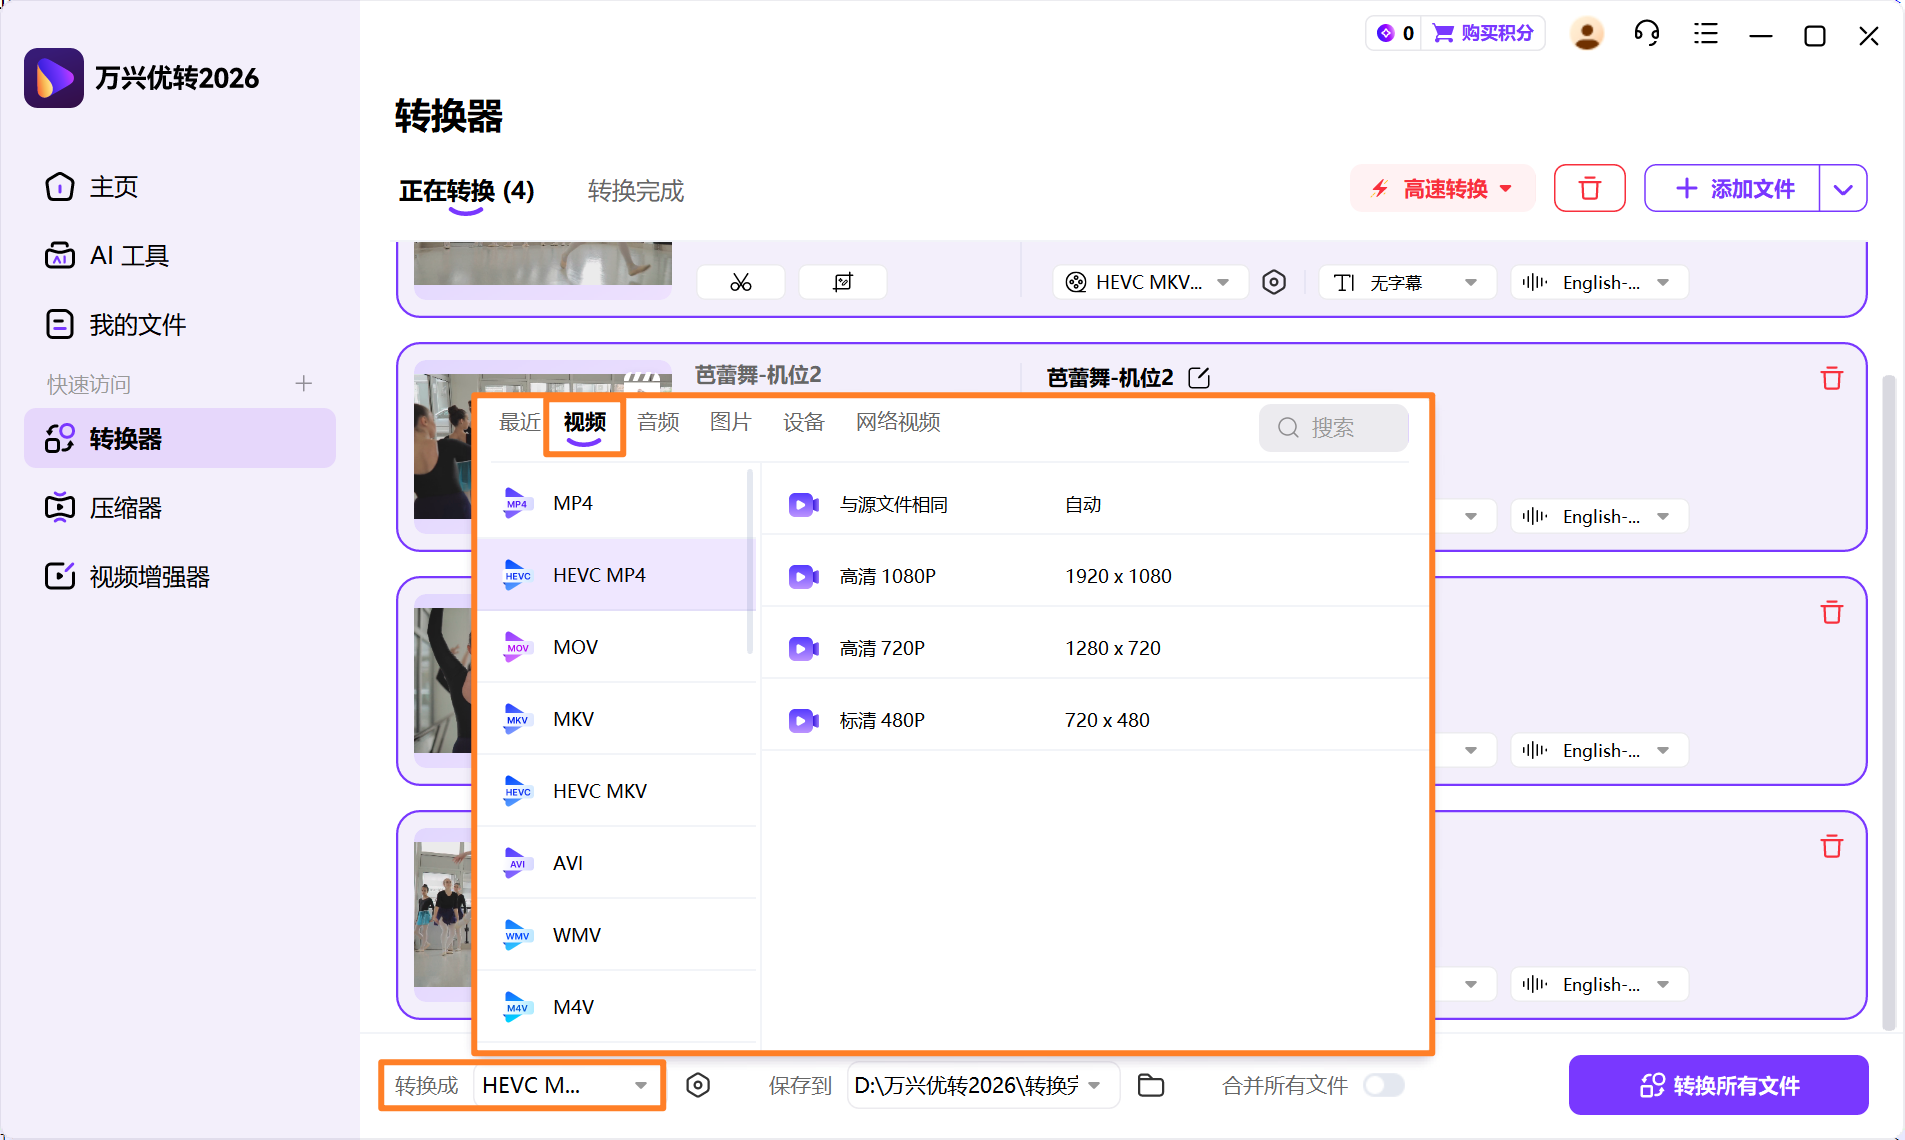Toggle the 合并所有文件 switch
Viewport: 1905px width, 1140px height.
tap(1384, 1086)
